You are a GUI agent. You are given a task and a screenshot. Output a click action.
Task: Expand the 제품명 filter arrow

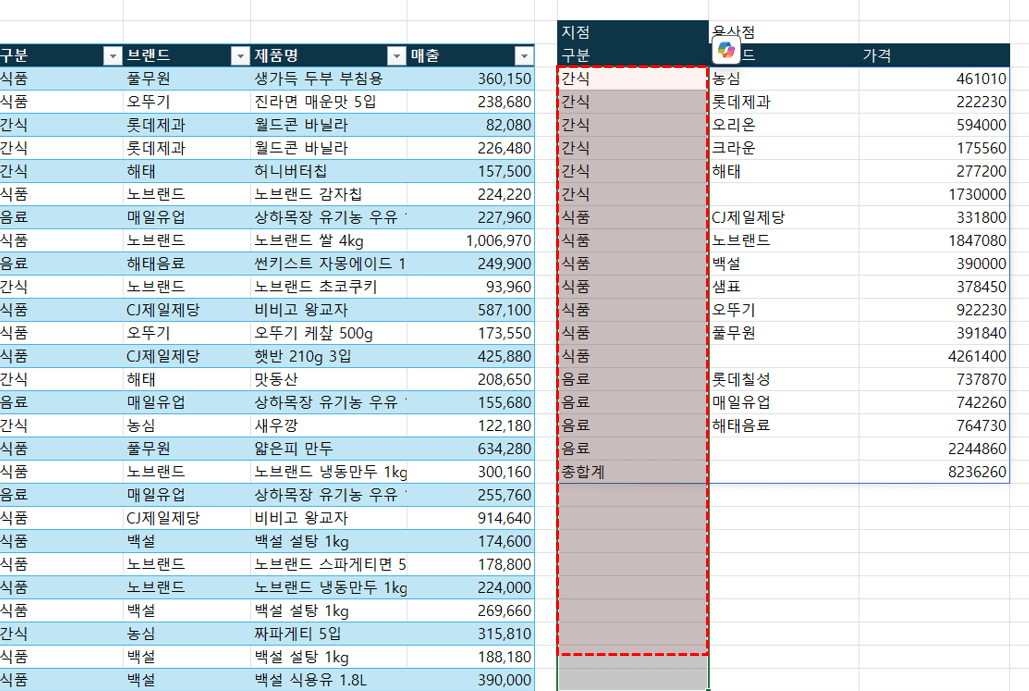point(397,56)
